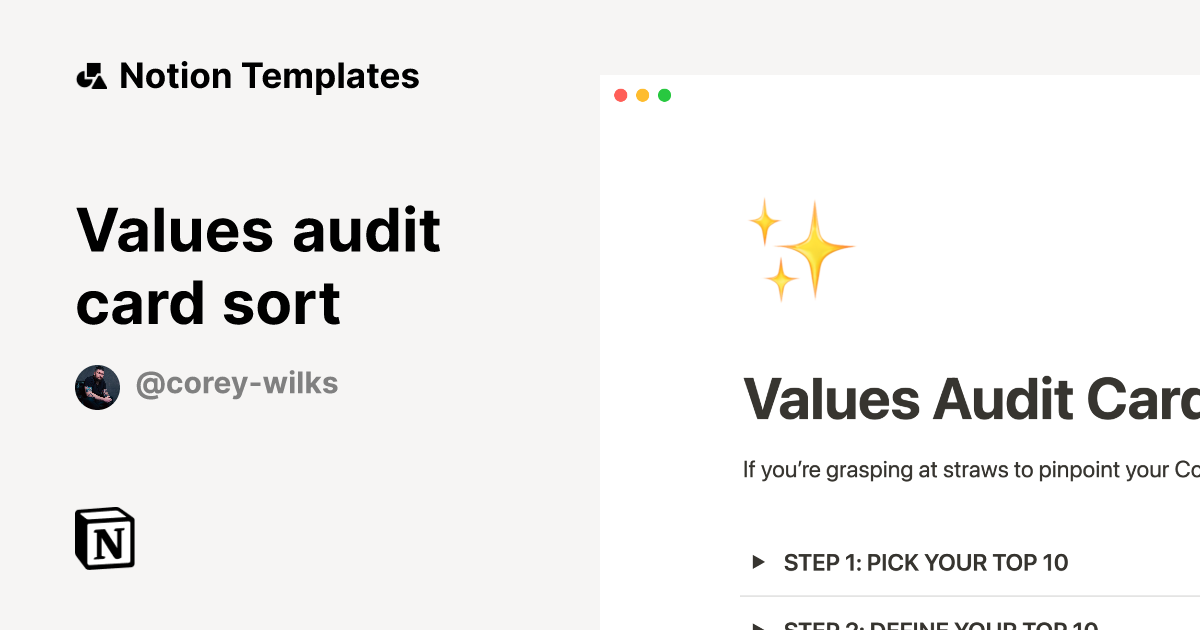This screenshot has height=630, width=1200.
Task: Click the Notion Templates header area
Action: [248, 75]
